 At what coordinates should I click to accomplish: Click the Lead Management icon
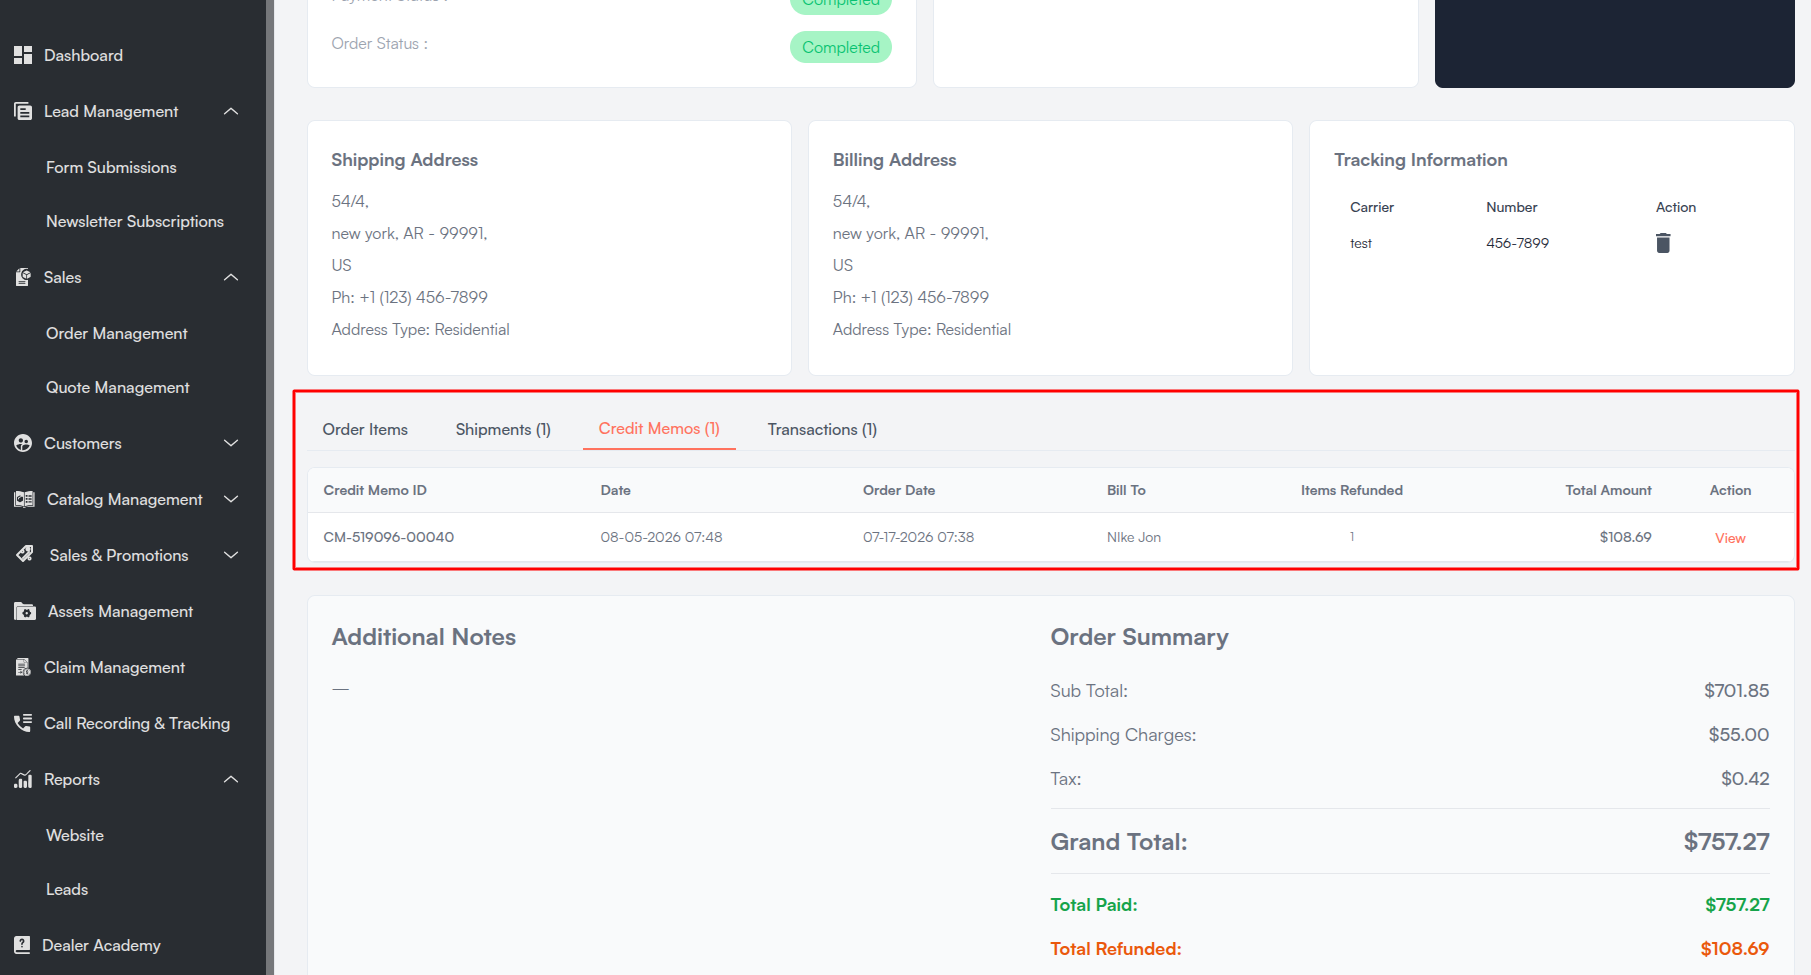click(23, 111)
